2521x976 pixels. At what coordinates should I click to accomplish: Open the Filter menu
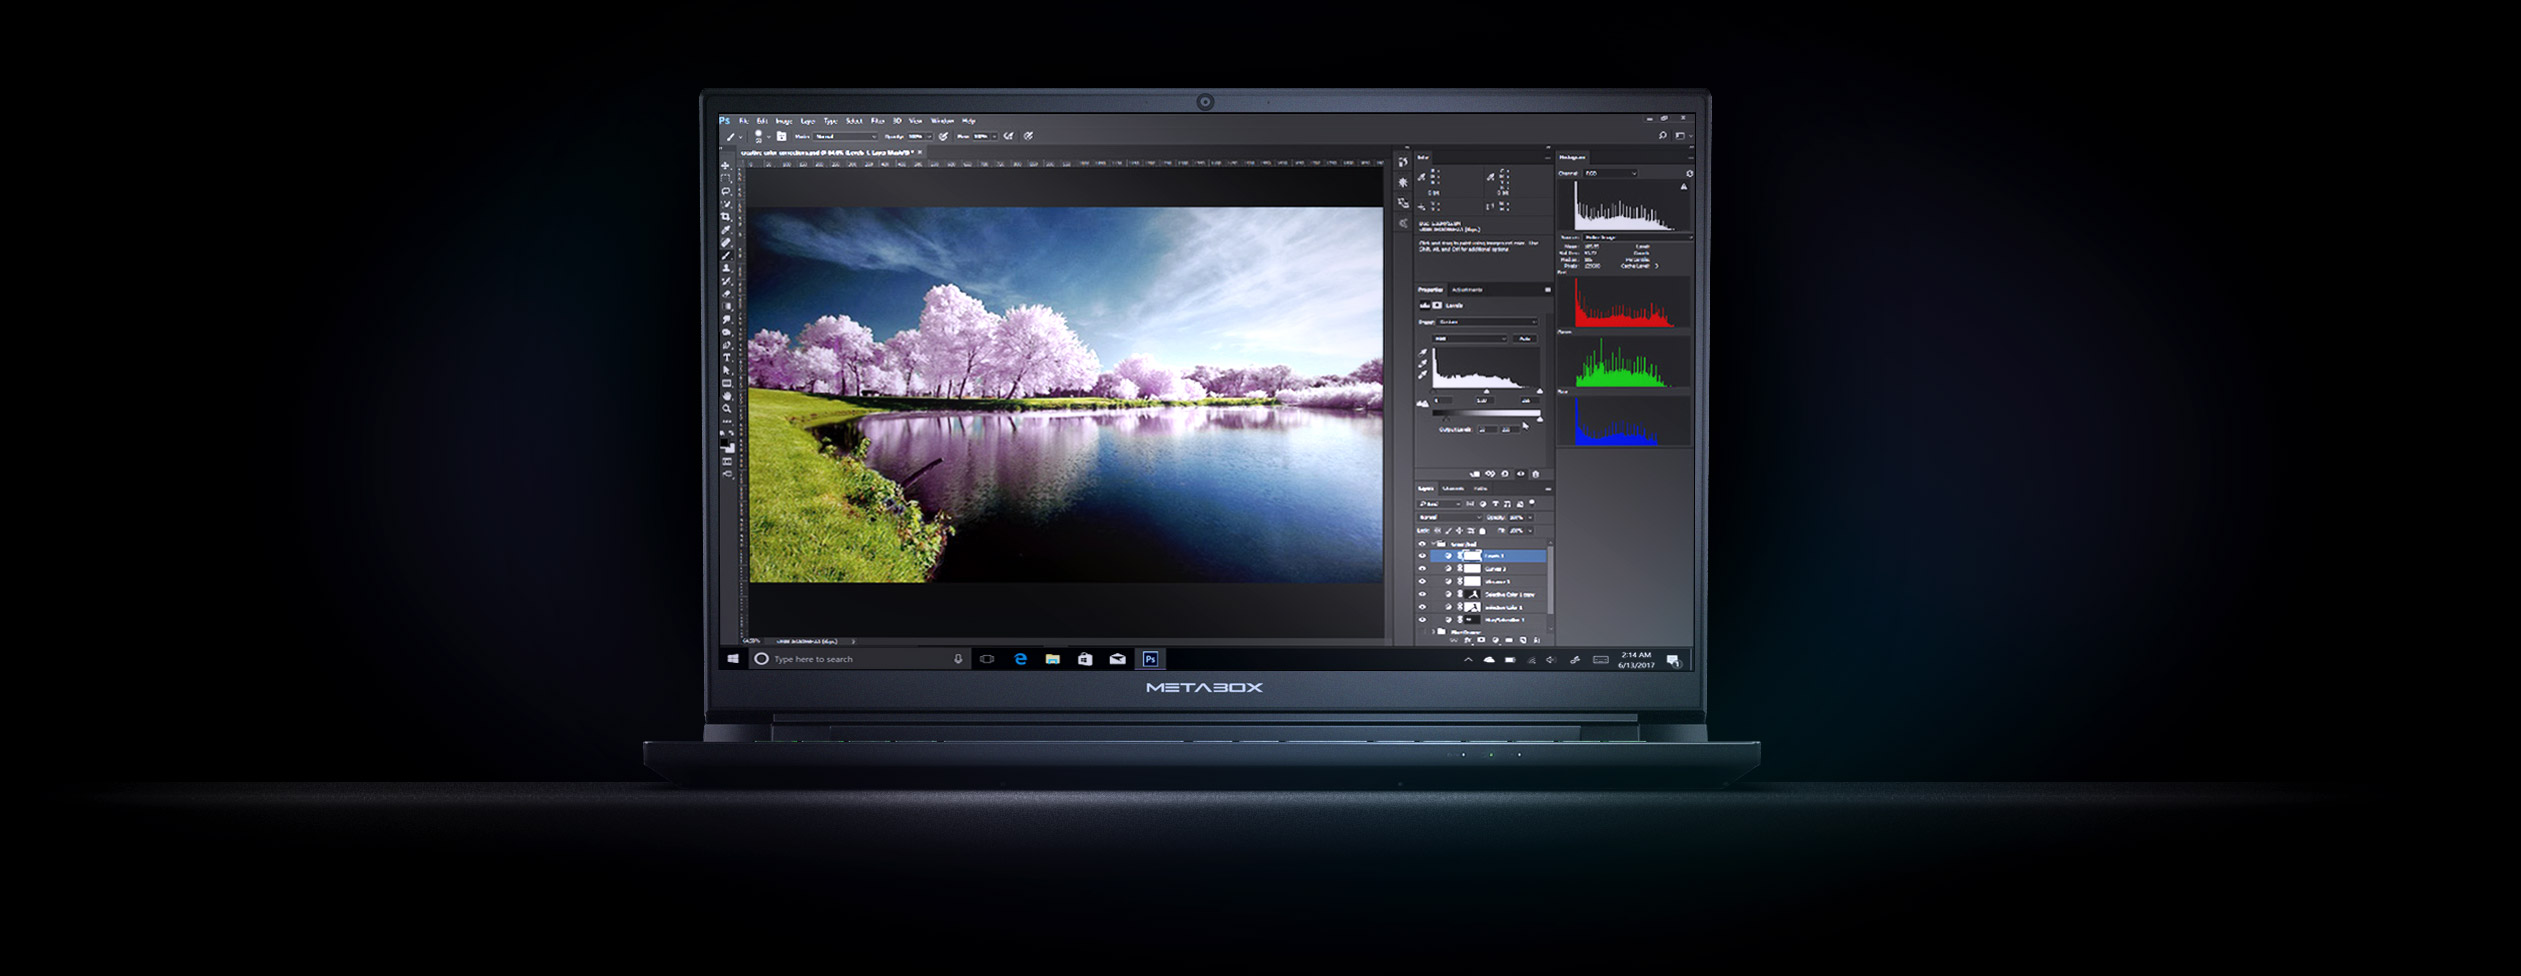(877, 121)
